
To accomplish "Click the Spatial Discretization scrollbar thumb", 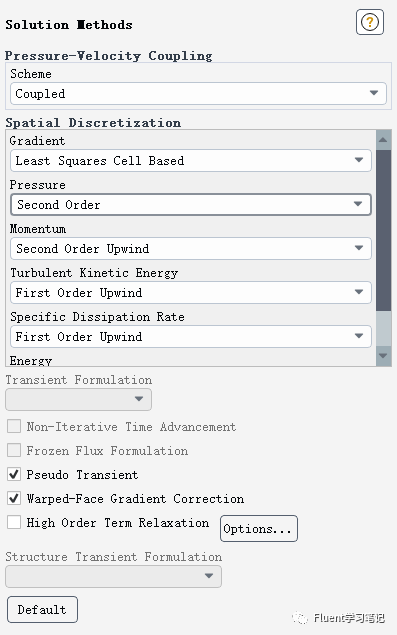I will tap(383, 230).
